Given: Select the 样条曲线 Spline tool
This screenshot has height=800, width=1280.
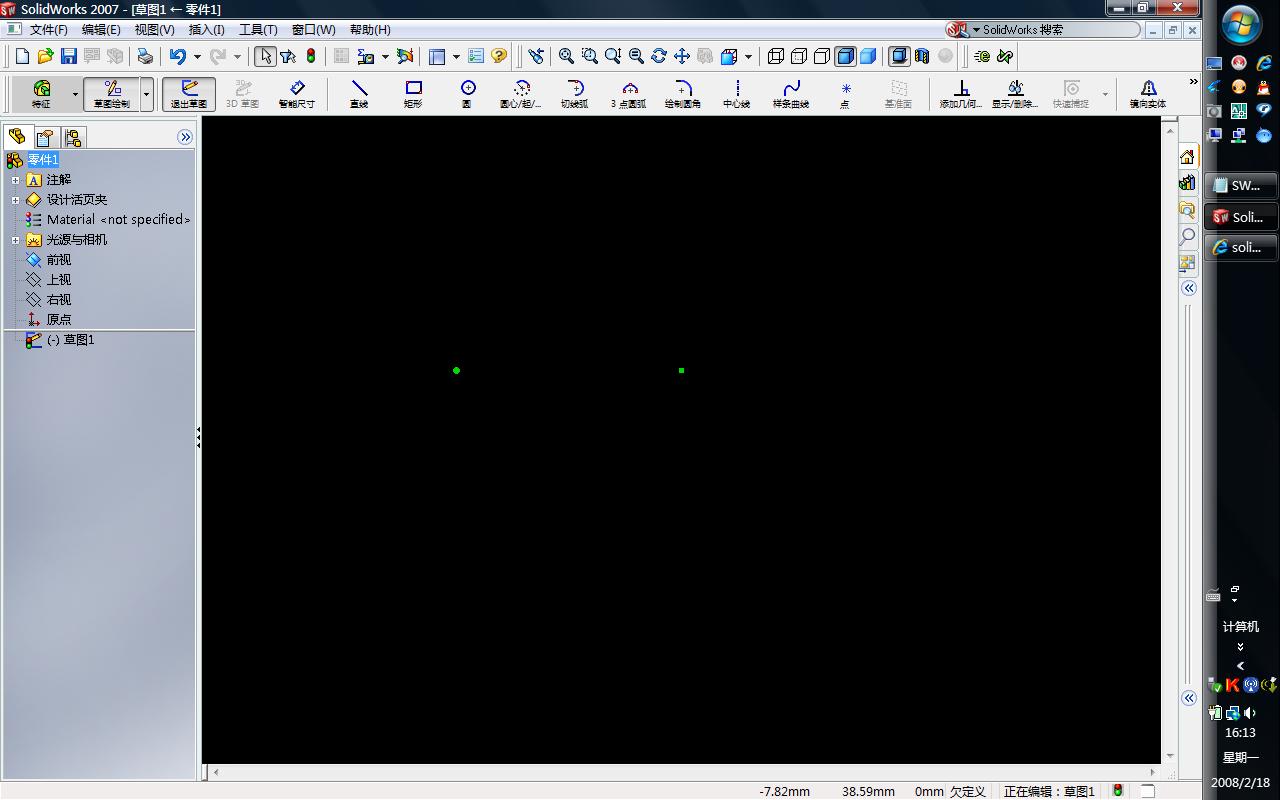Looking at the screenshot, I should point(791,94).
